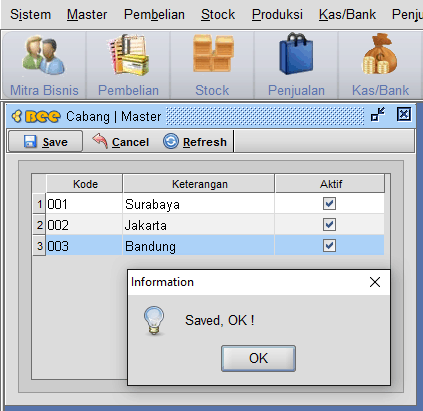423x411 pixels.
Task: Open the Kas/Bank menu
Action: pos(347,15)
